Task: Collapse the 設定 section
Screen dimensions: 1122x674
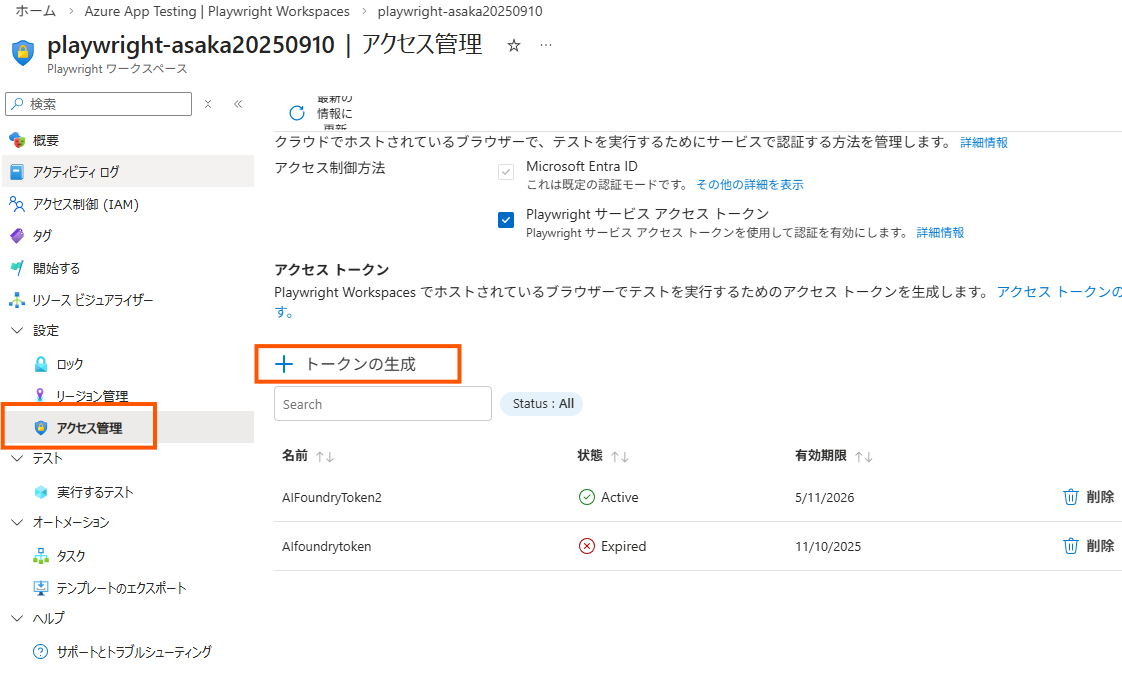Action: (x=17, y=331)
